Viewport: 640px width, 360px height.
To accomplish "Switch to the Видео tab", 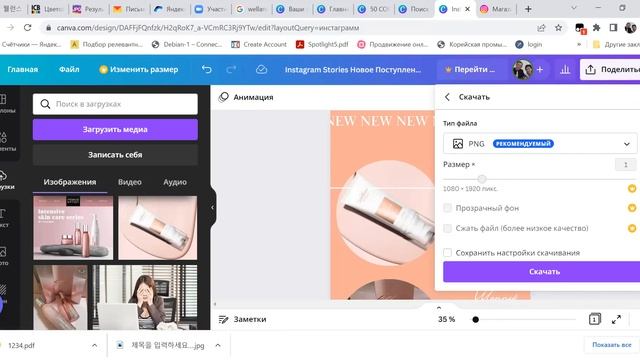I will click(x=130, y=182).
